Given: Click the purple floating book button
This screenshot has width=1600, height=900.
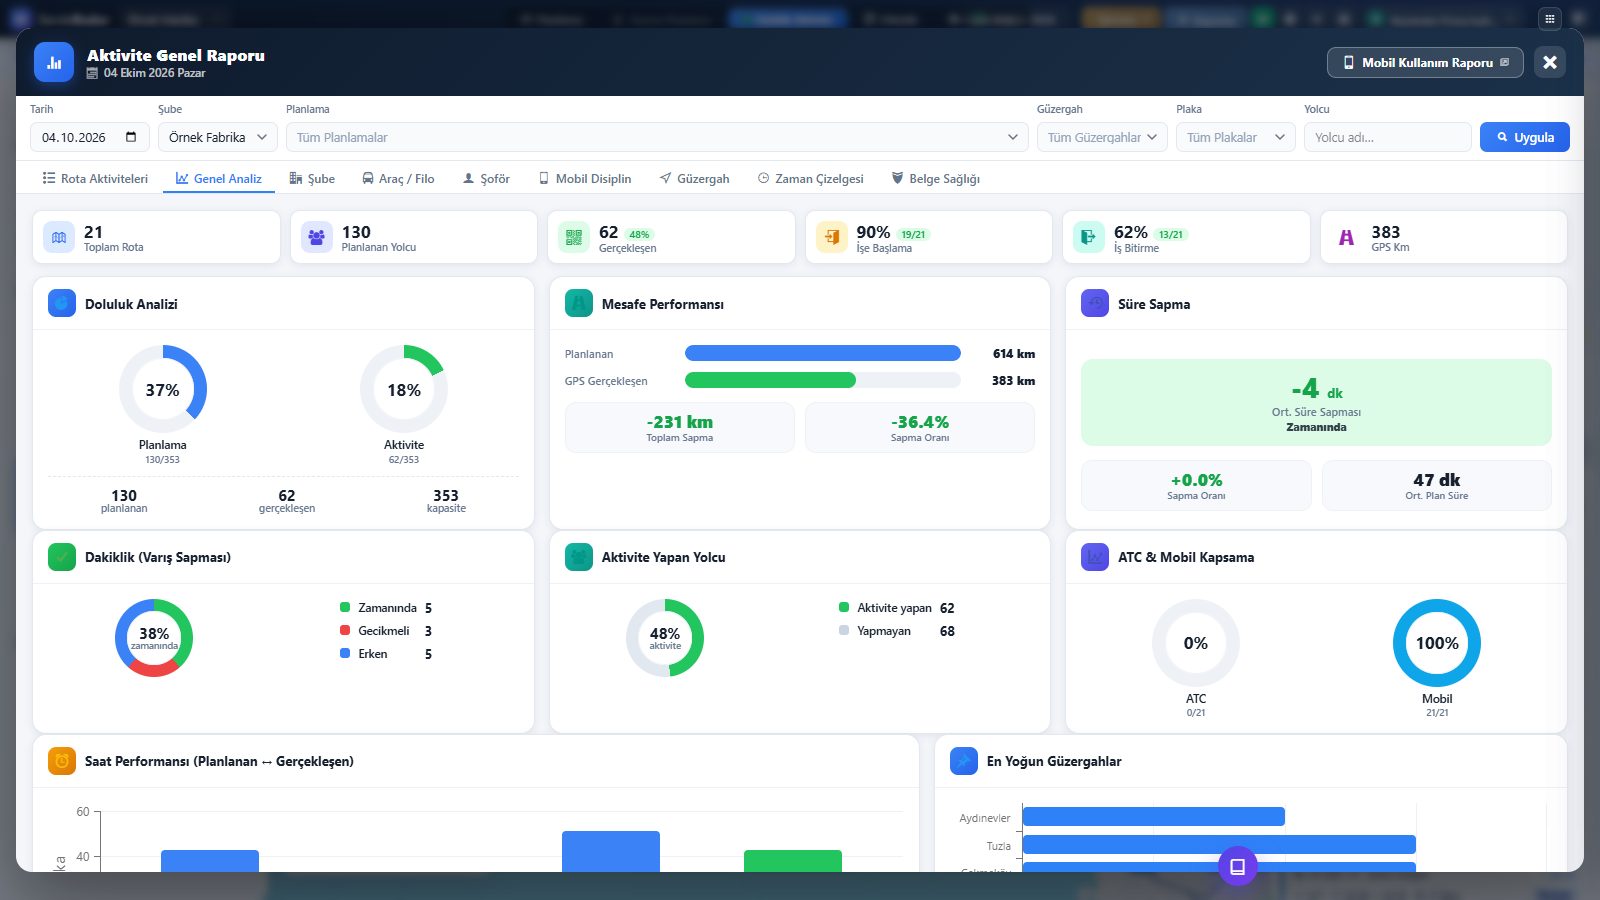Looking at the screenshot, I should pos(1238,866).
